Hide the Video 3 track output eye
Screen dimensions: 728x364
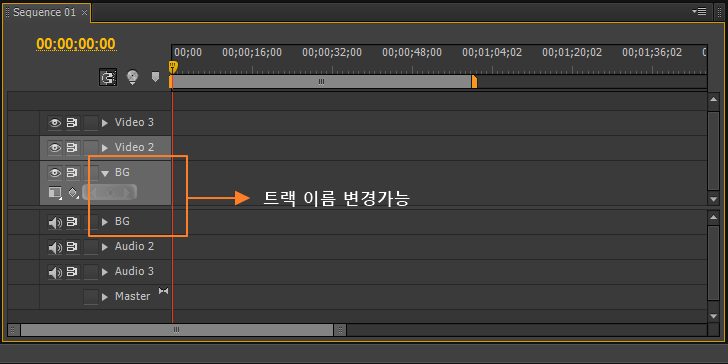pyautogui.click(x=55, y=123)
